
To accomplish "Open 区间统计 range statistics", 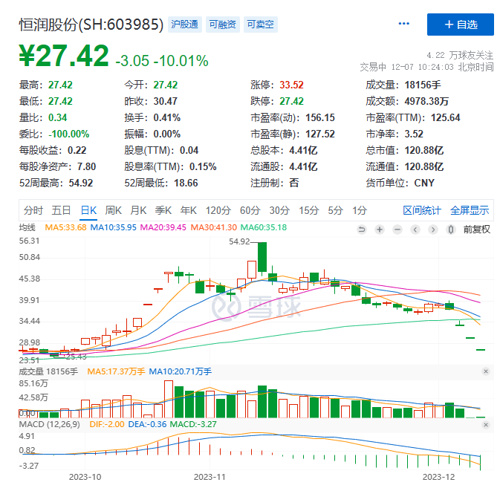I will 422,210.
